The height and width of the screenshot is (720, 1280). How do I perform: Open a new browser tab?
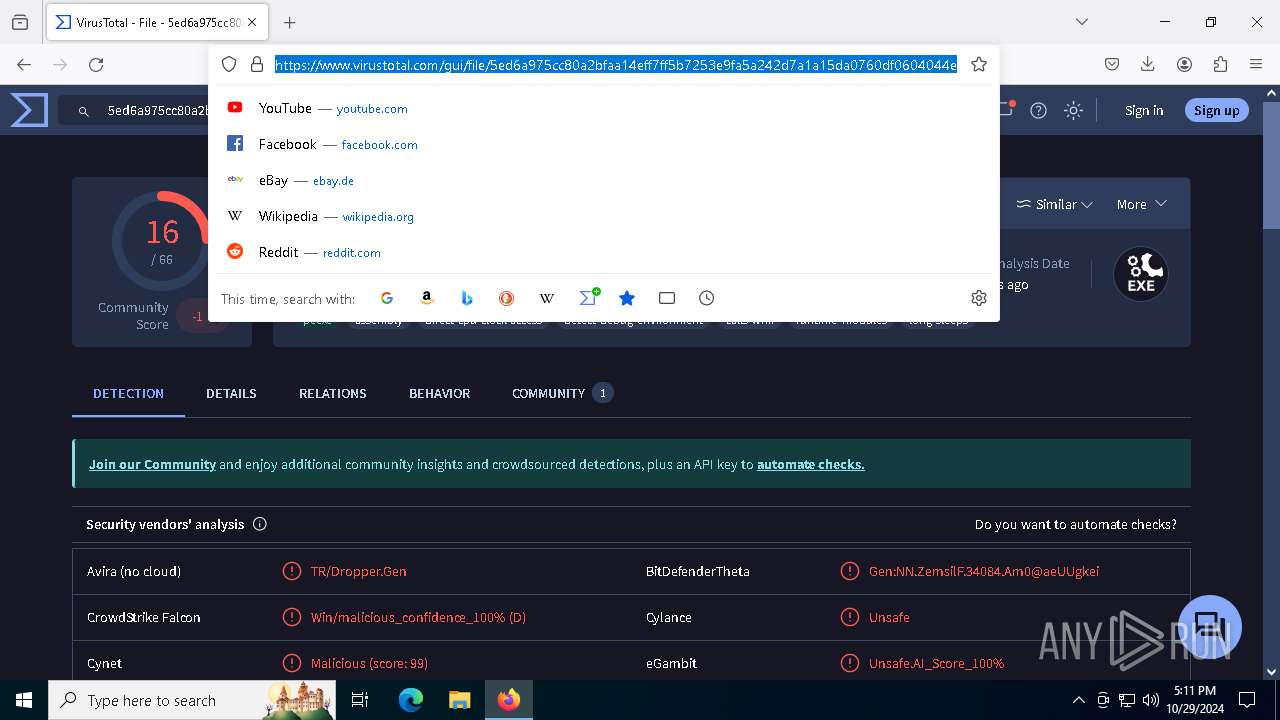pos(290,22)
